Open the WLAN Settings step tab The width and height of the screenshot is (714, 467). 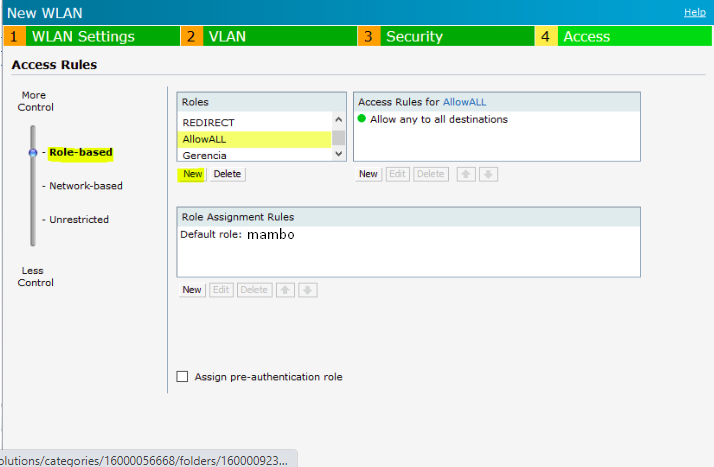(x=83, y=36)
